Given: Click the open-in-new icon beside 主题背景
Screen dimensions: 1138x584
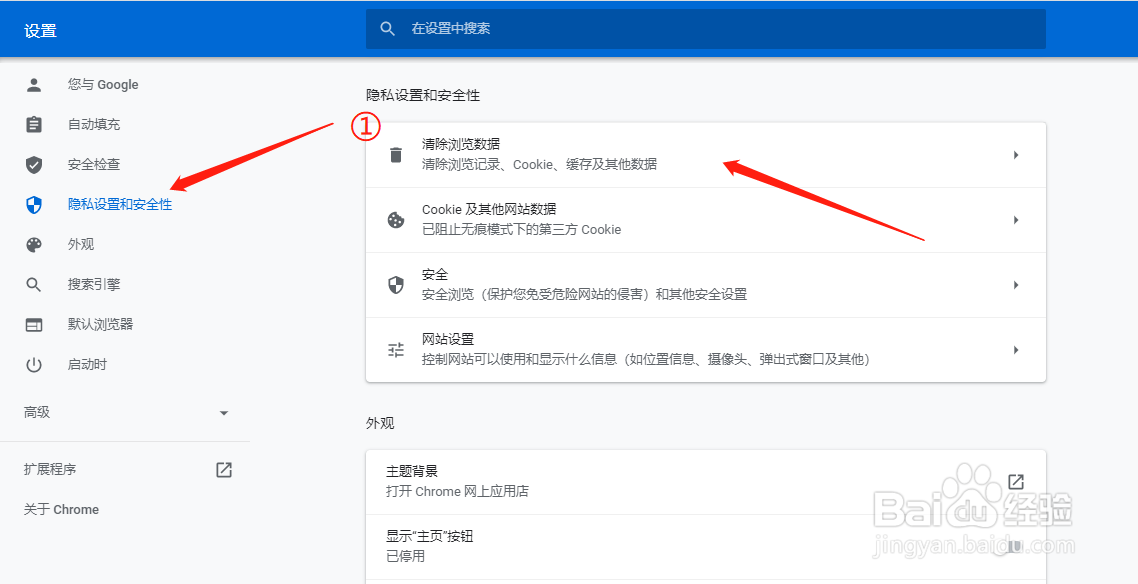Looking at the screenshot, I should point(1016,480).
